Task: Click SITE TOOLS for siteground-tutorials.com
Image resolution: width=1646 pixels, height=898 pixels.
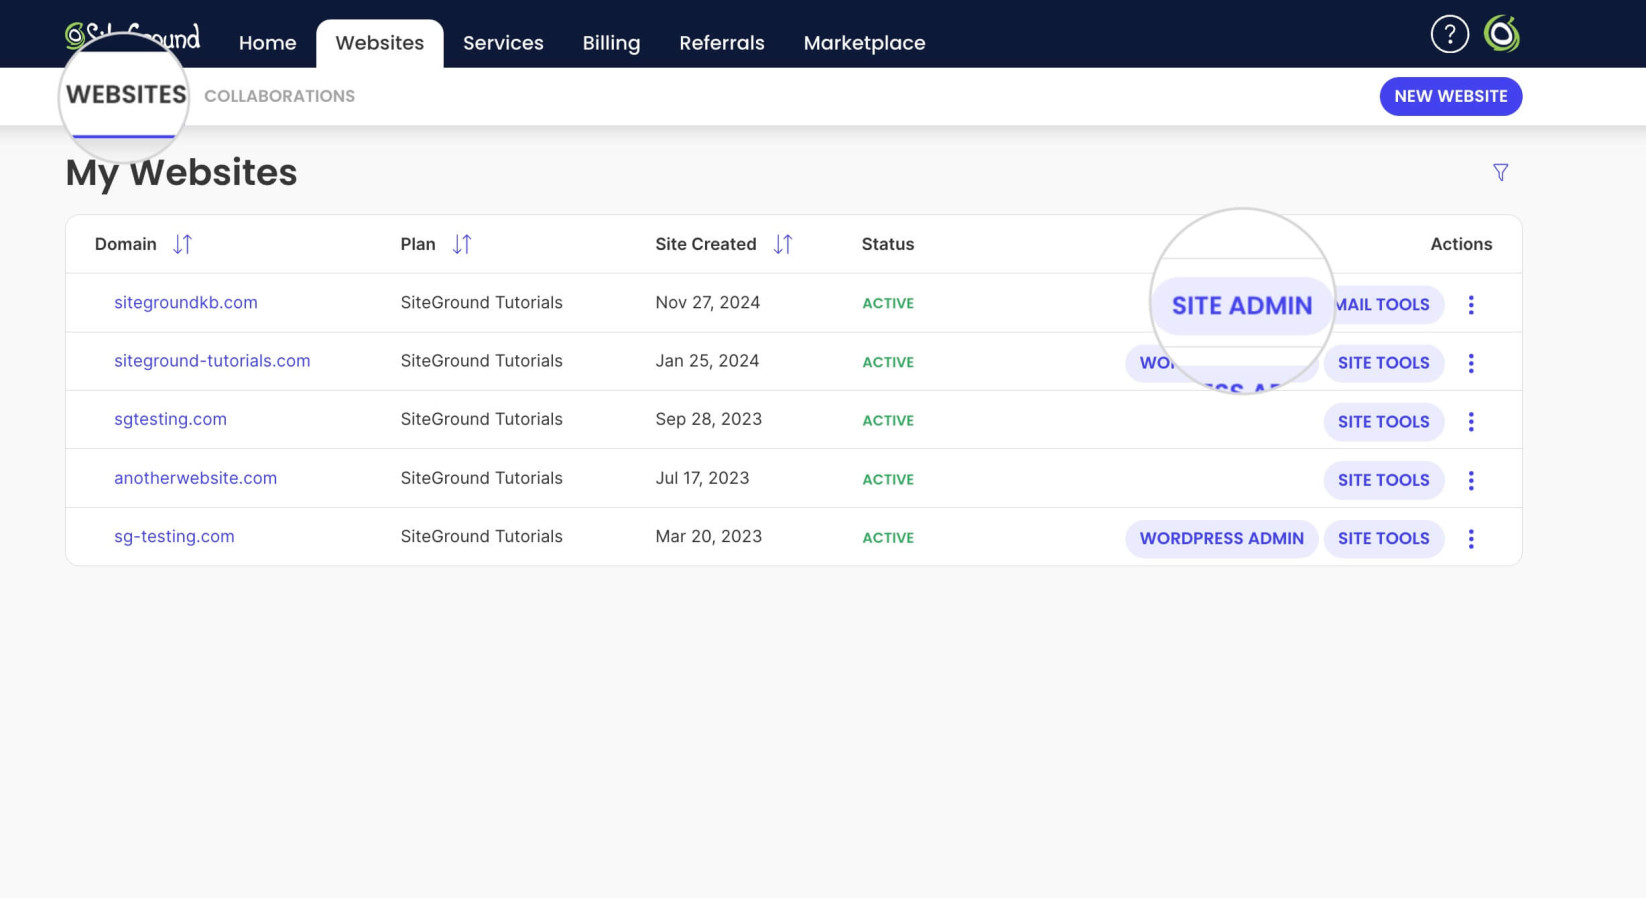Action: pos(1383,363)
